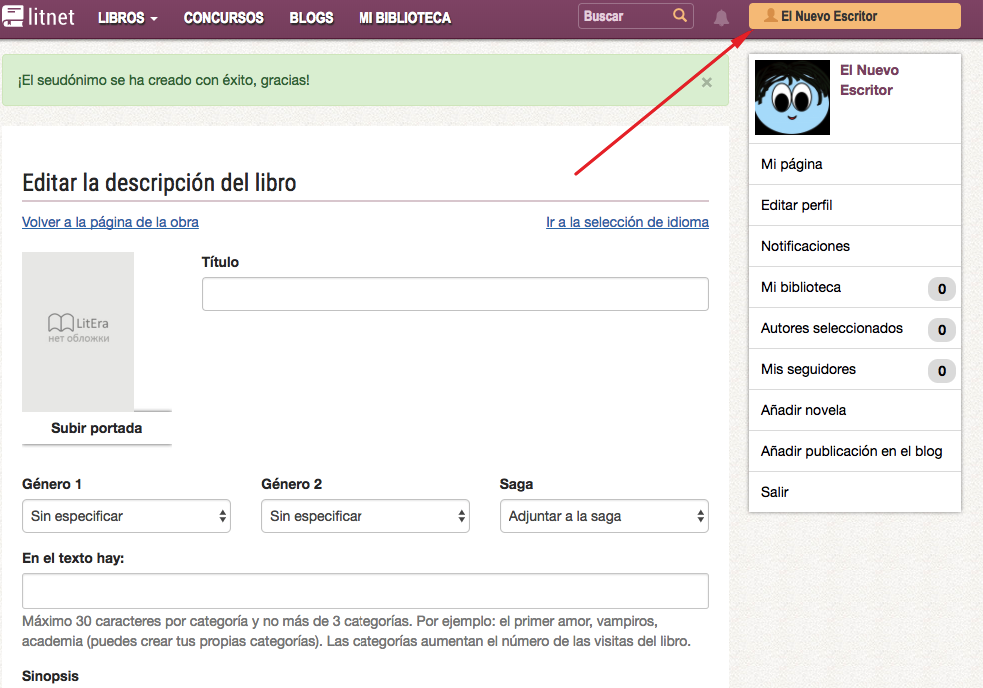Click the LitEra placeholder book cover
This screenshot has height=688, width=983.
[x=78, y=331]
